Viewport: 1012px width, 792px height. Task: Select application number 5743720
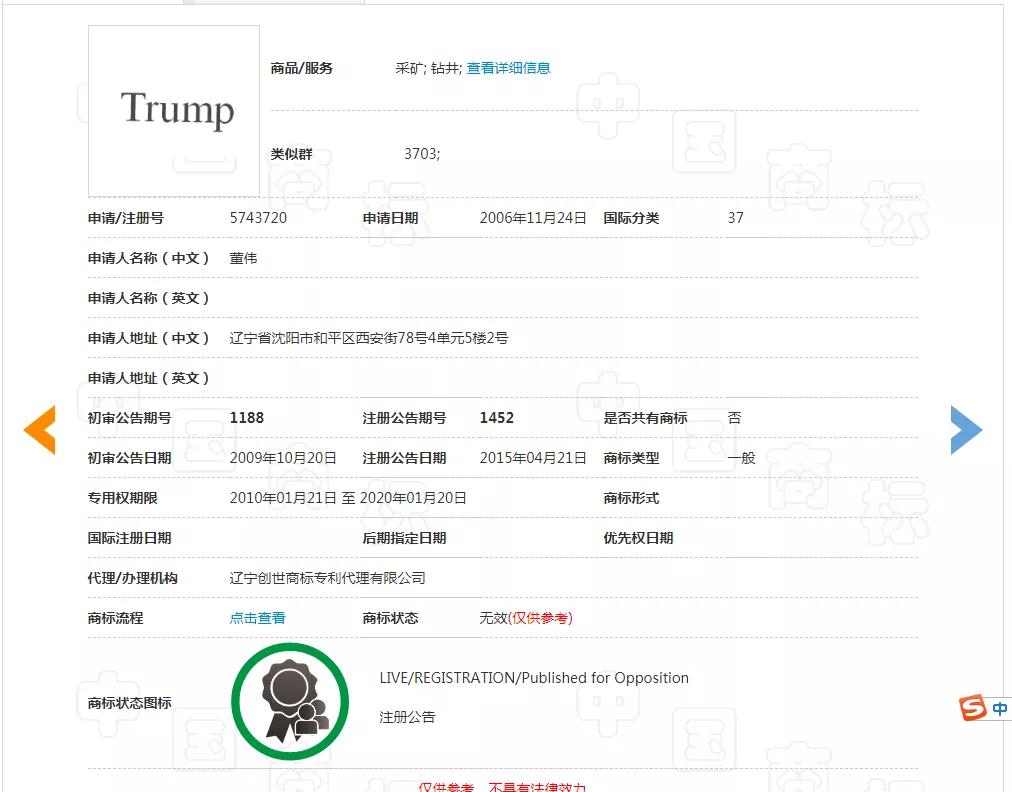[x=258, y=218]
